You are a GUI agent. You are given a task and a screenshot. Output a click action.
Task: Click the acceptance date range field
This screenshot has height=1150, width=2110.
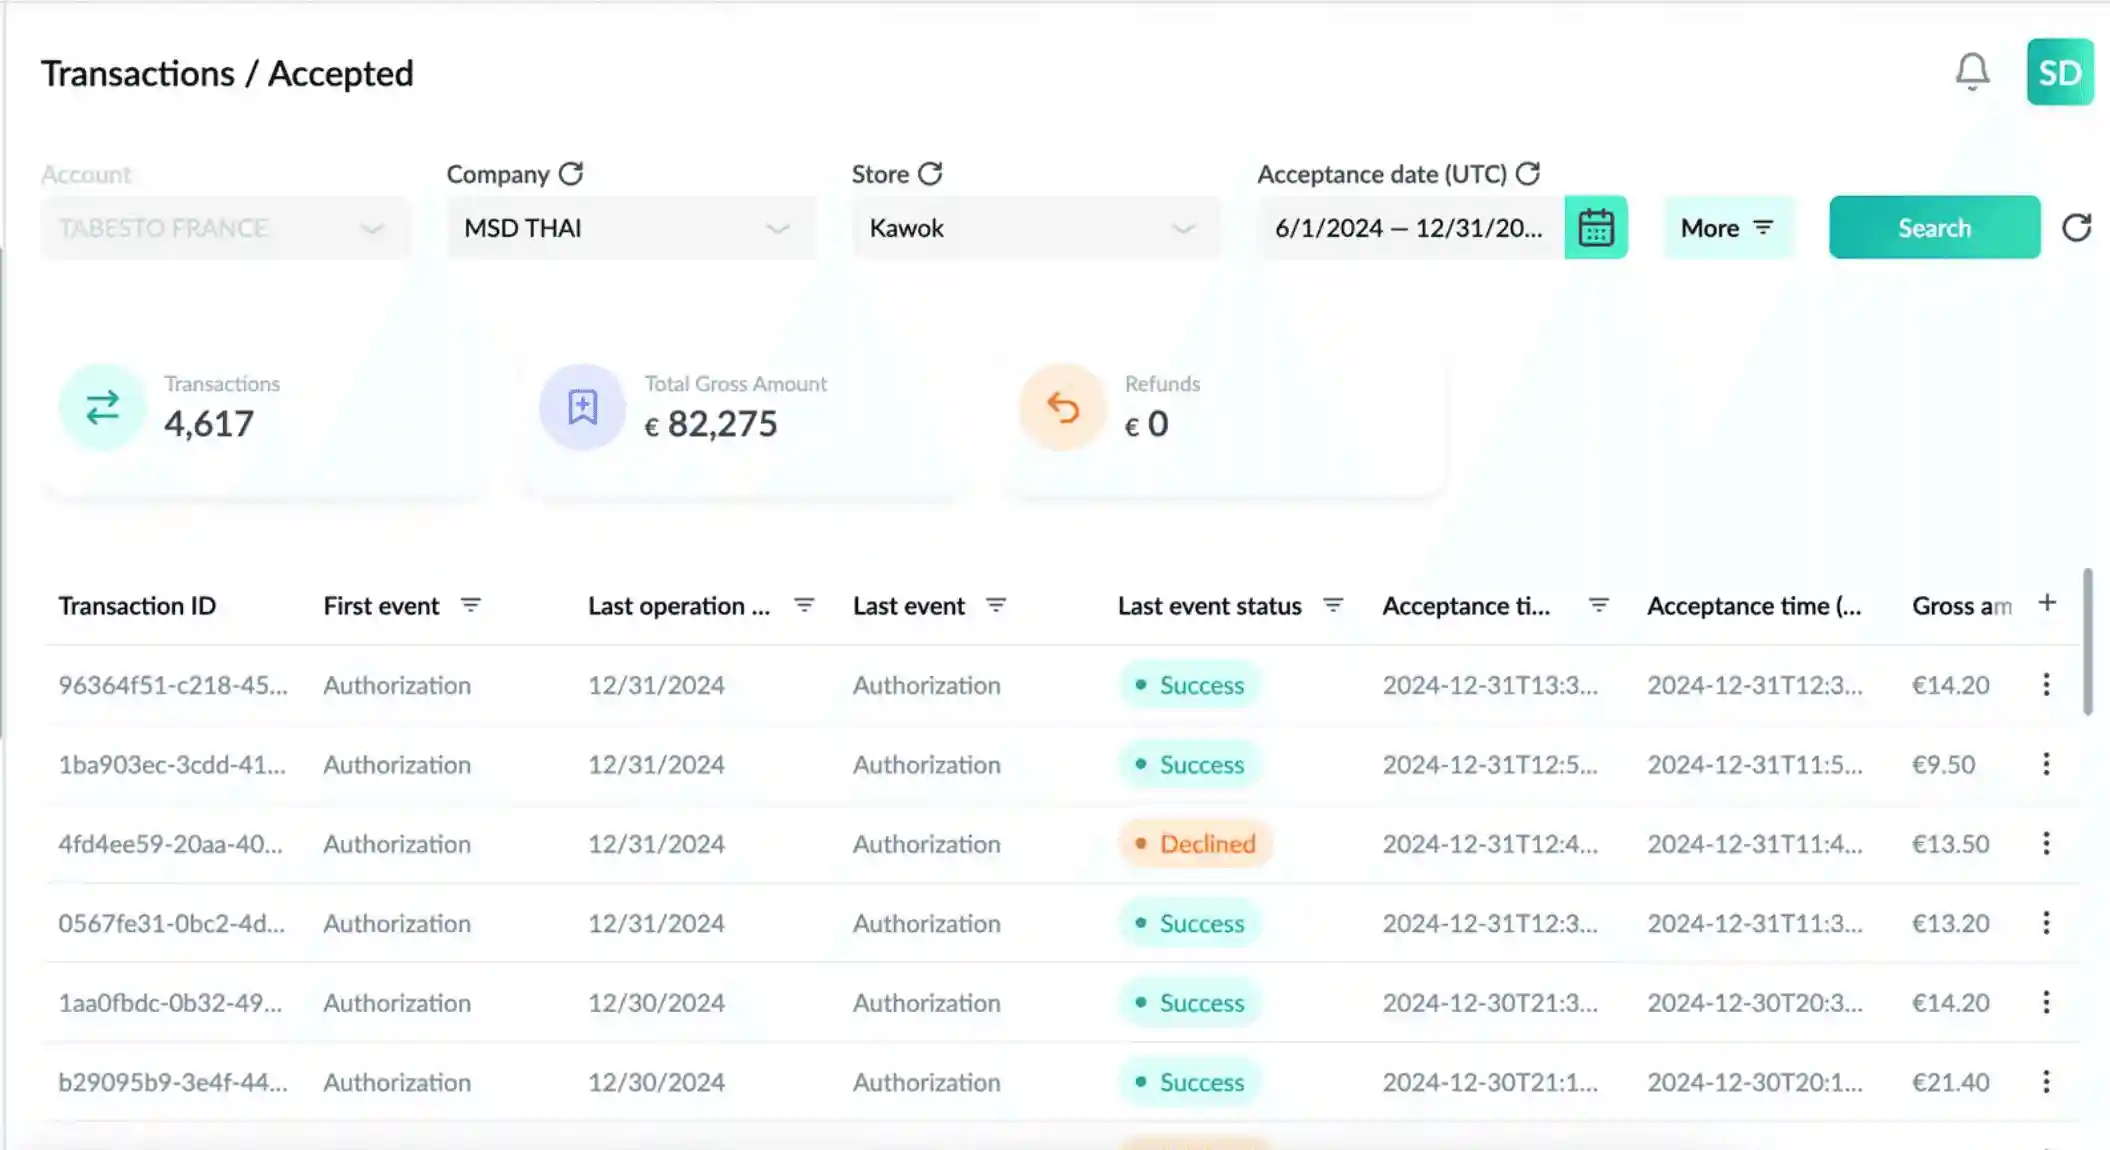(x=1408, y=228)
